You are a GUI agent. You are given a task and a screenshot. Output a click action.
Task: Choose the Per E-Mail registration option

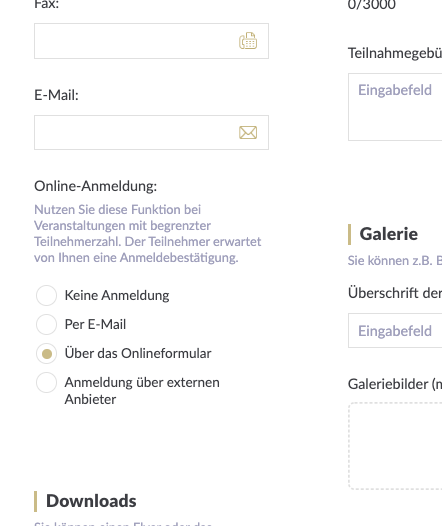coord(46,324)
